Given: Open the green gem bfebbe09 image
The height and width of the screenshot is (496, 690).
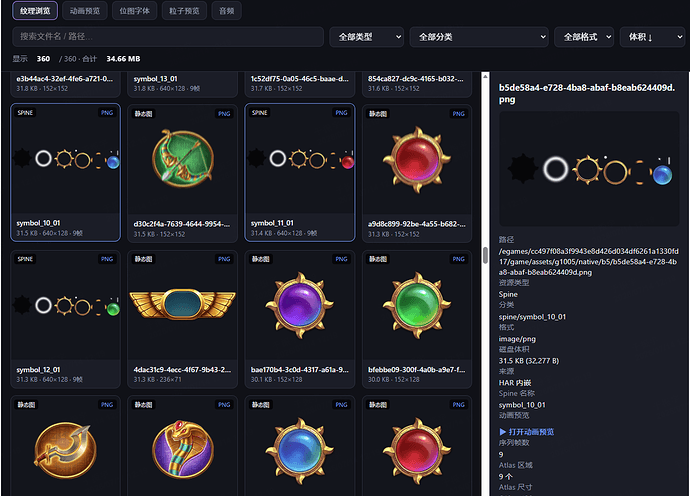Looking at the screenshot, I should tap(417, 319).
